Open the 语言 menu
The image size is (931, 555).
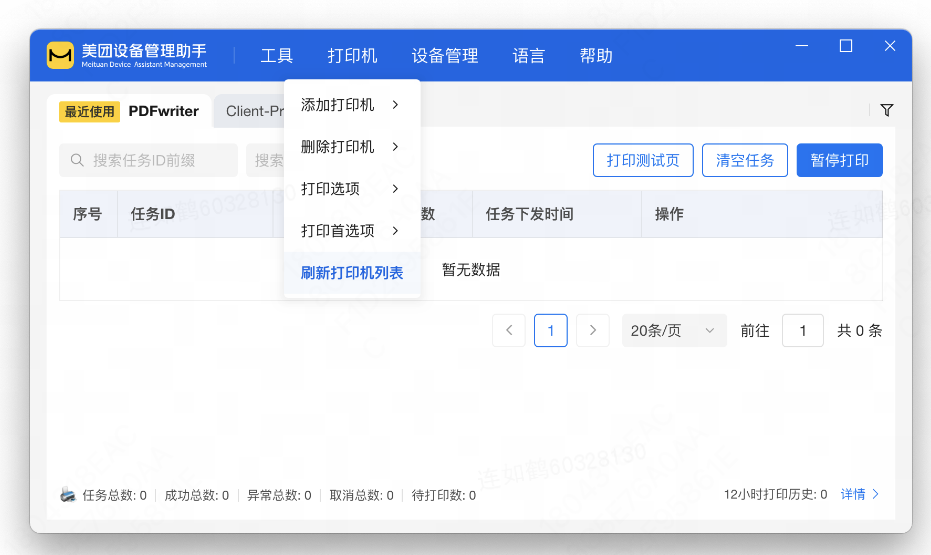[x=528, y=56]
